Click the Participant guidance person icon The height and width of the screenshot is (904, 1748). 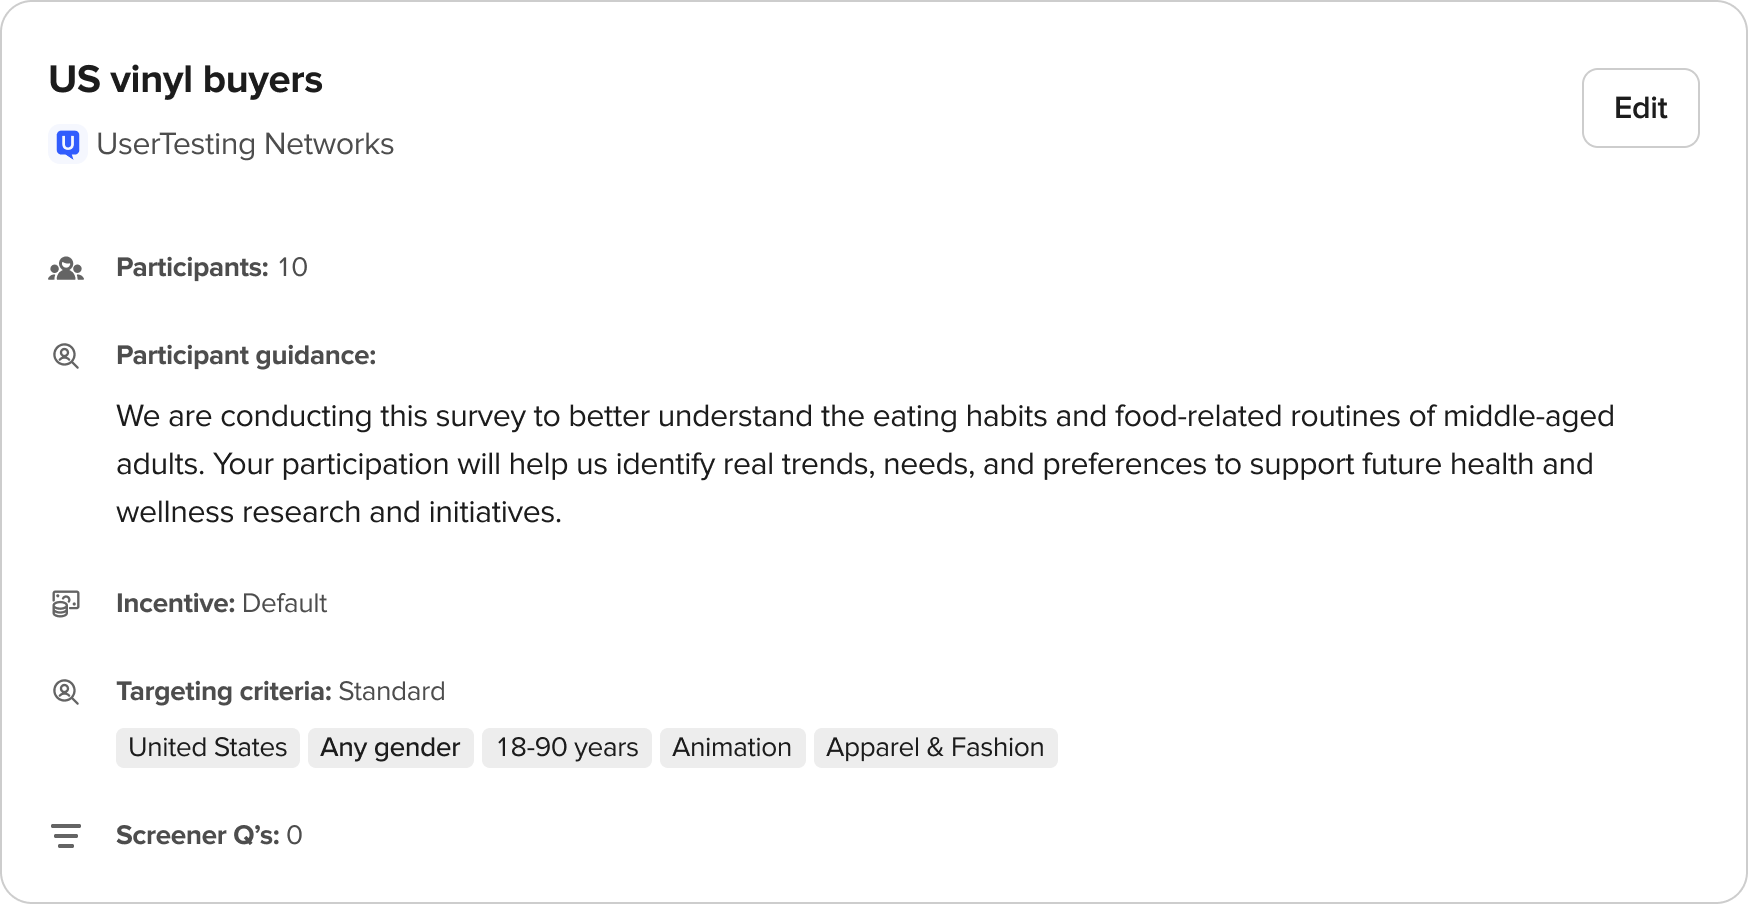[x=66, y=356]
